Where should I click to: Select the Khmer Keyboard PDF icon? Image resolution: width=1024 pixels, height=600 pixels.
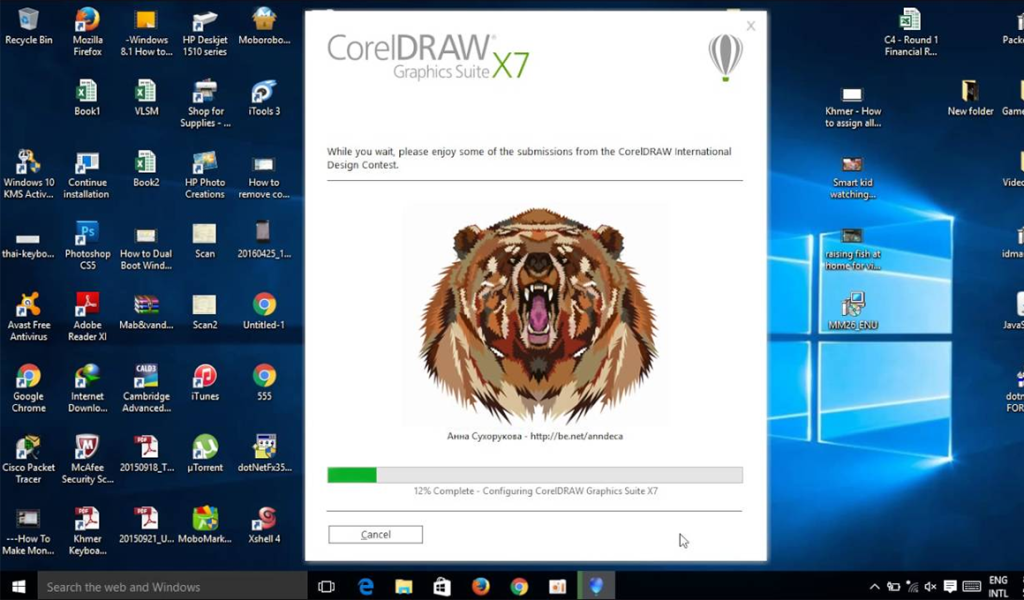88,530
